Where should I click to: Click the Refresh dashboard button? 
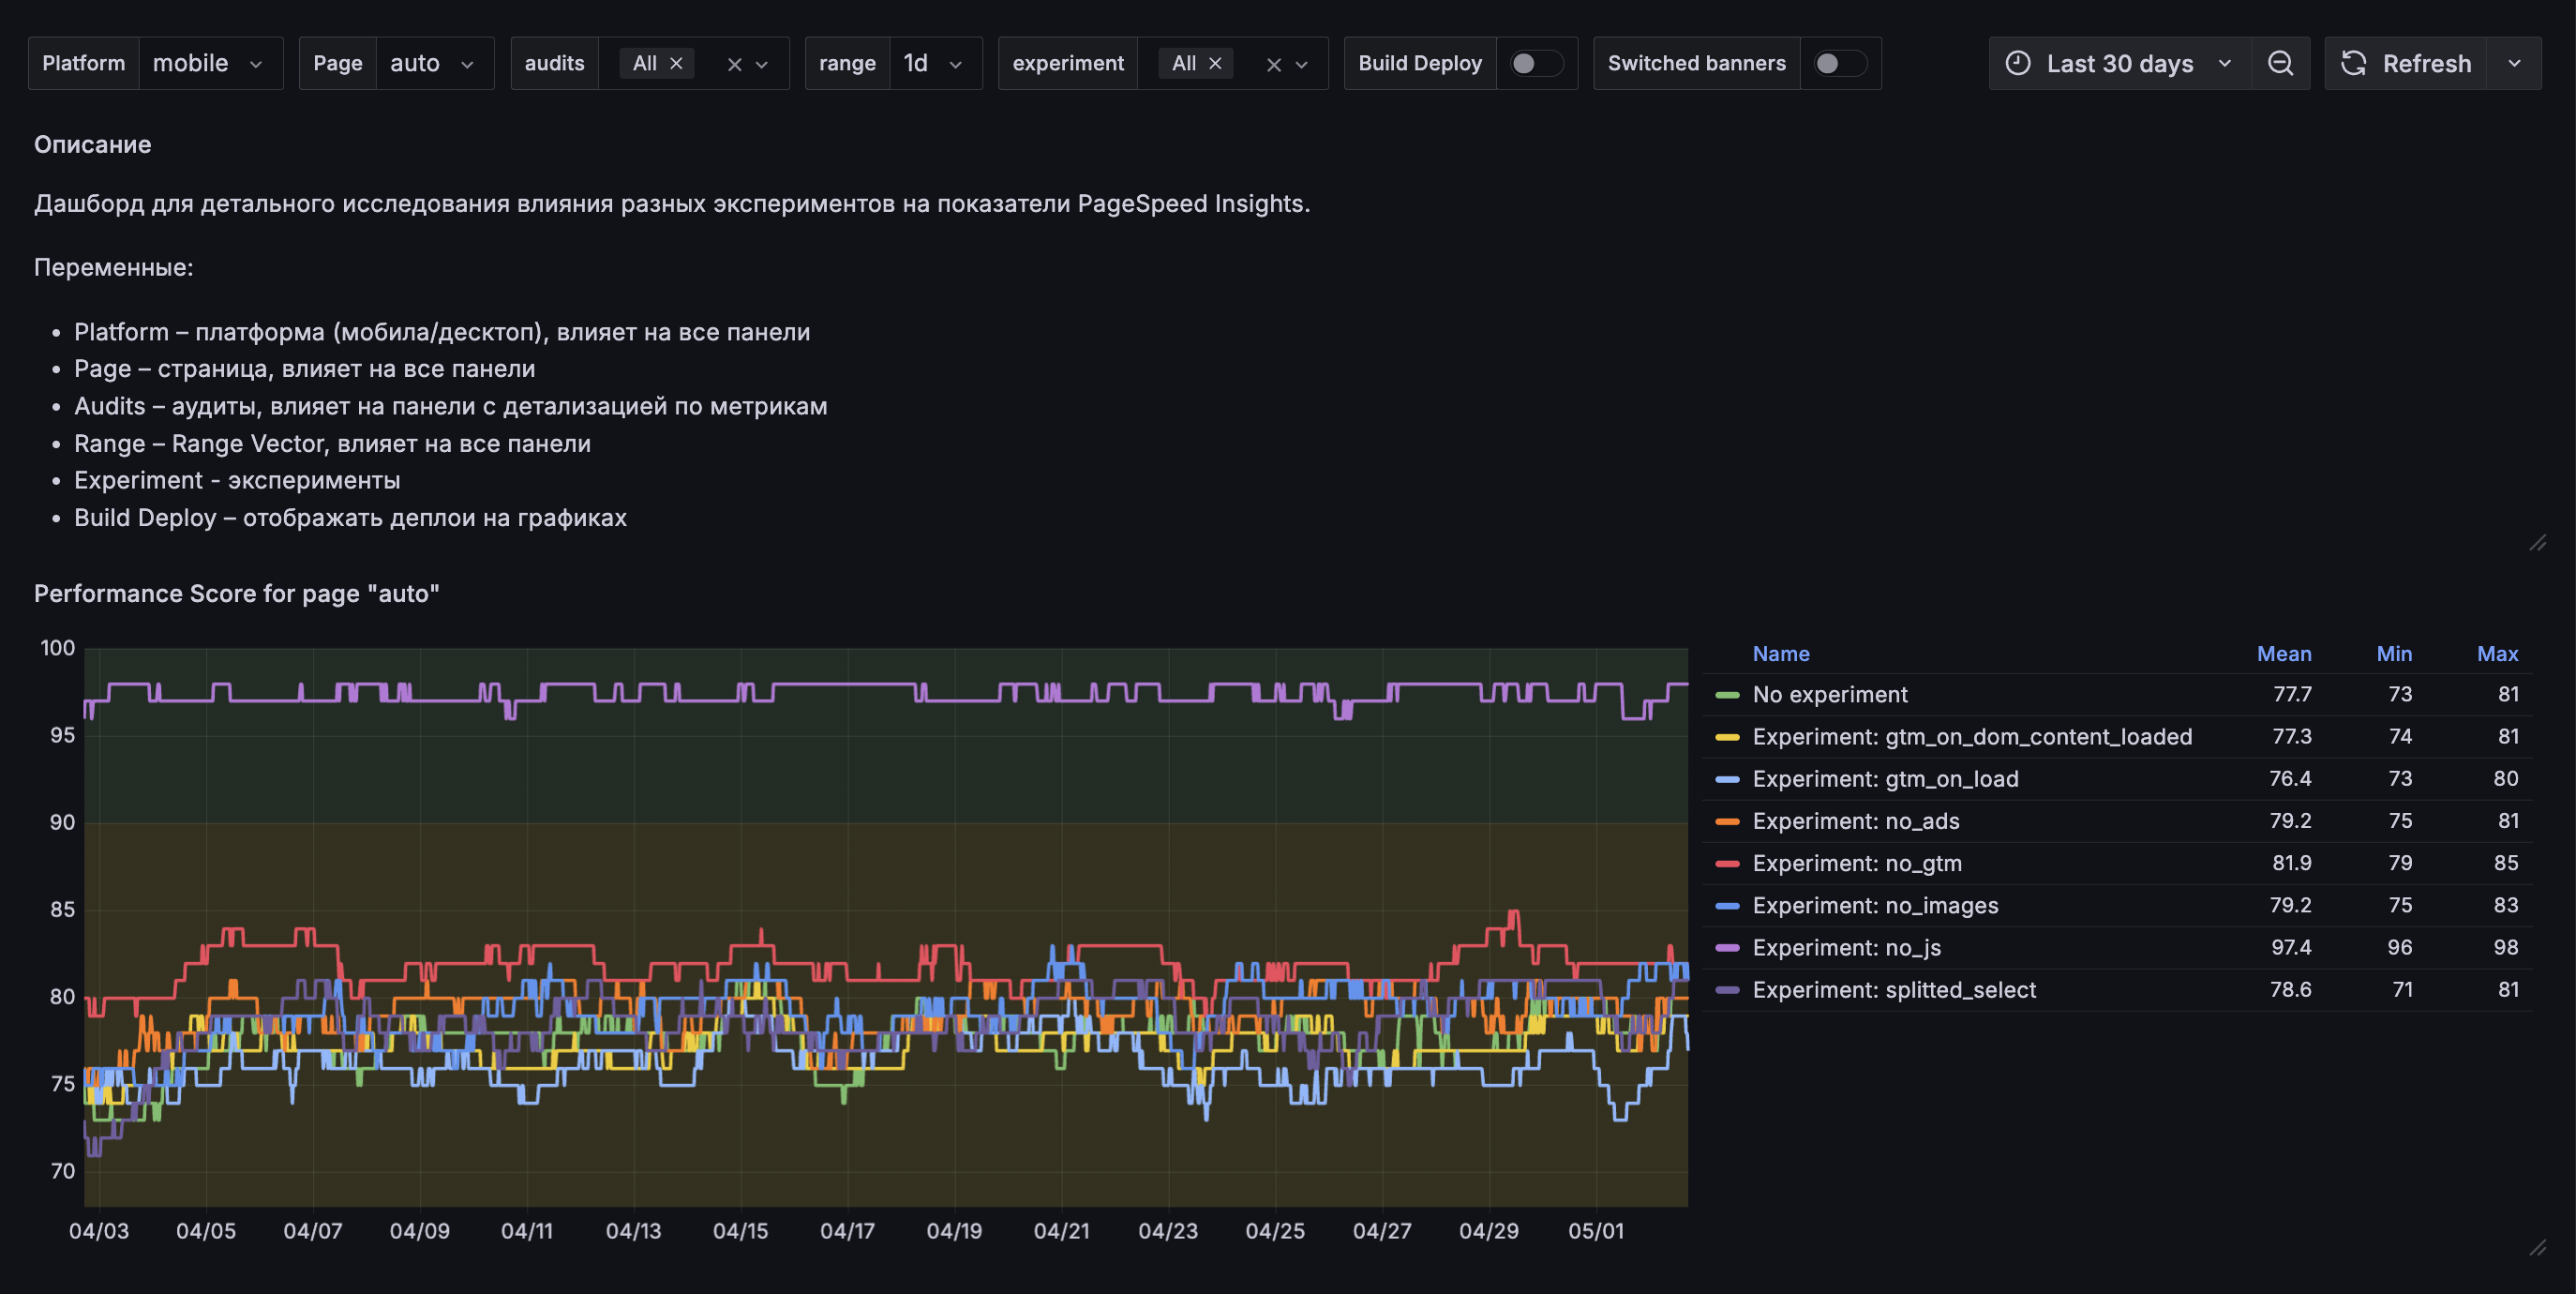2406,63
